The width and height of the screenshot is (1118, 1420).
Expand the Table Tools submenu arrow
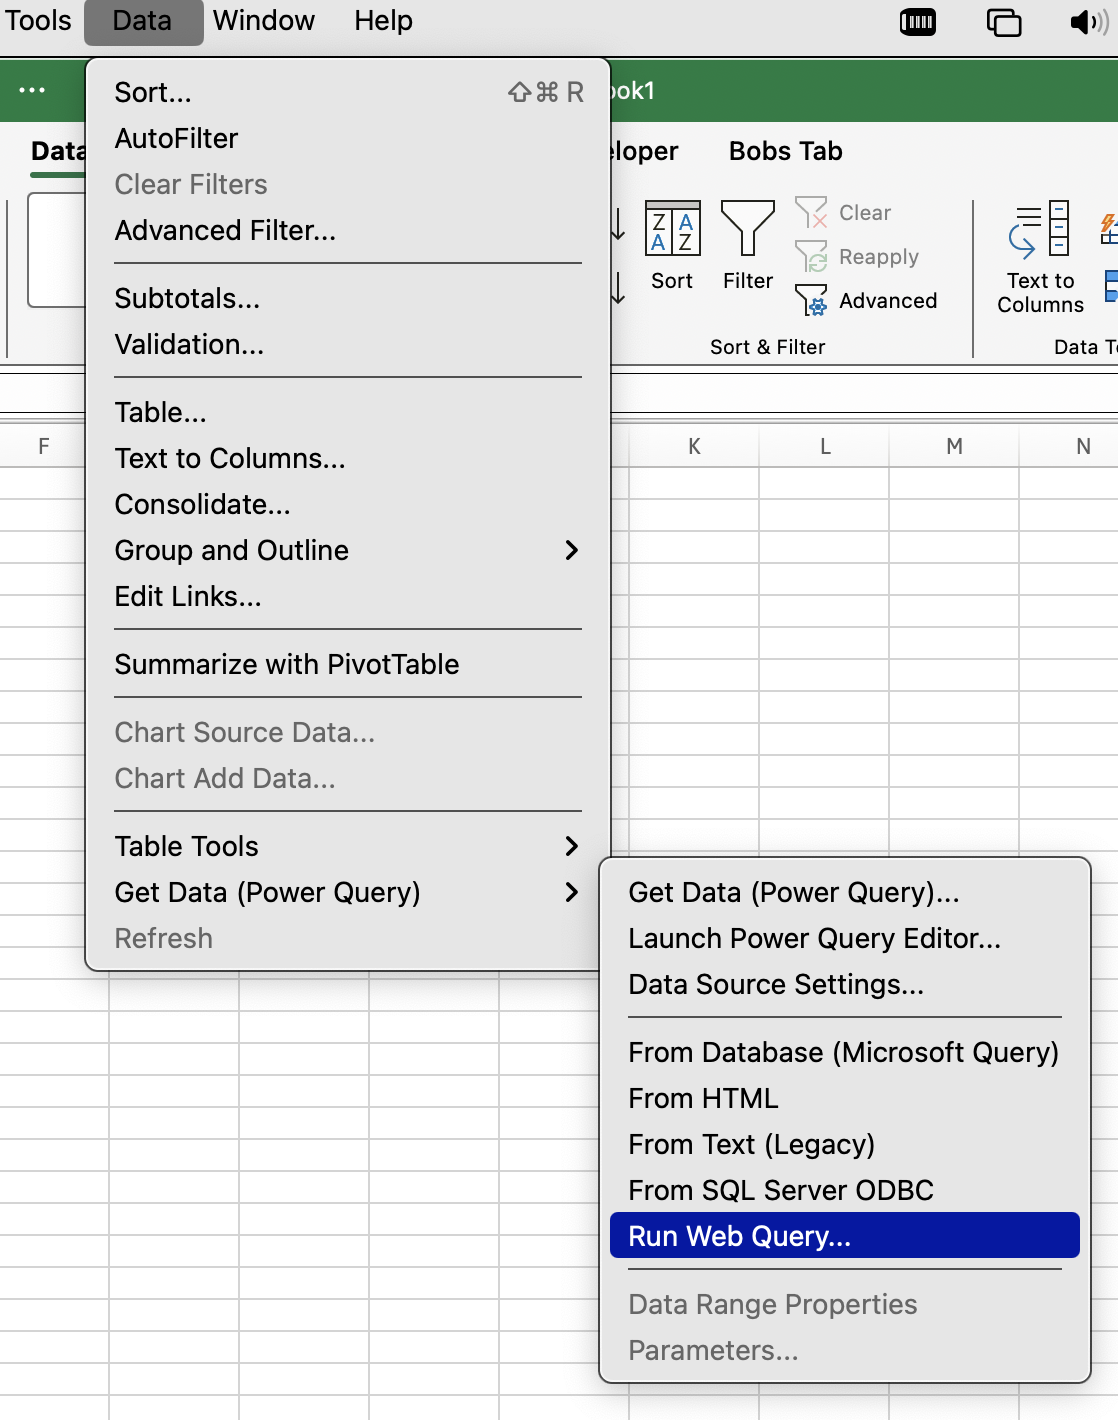[572, 846]
